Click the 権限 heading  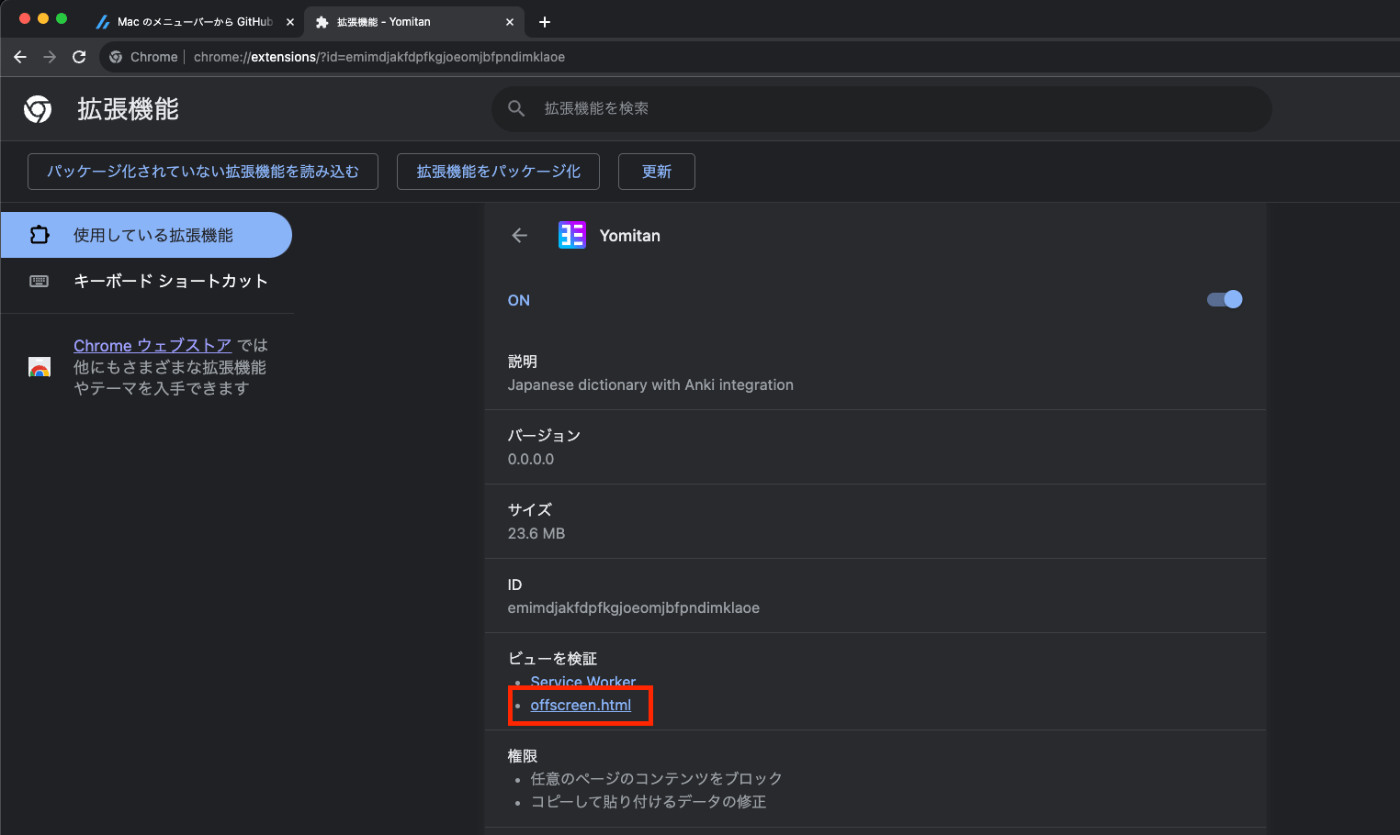click(x=523, y=755)
